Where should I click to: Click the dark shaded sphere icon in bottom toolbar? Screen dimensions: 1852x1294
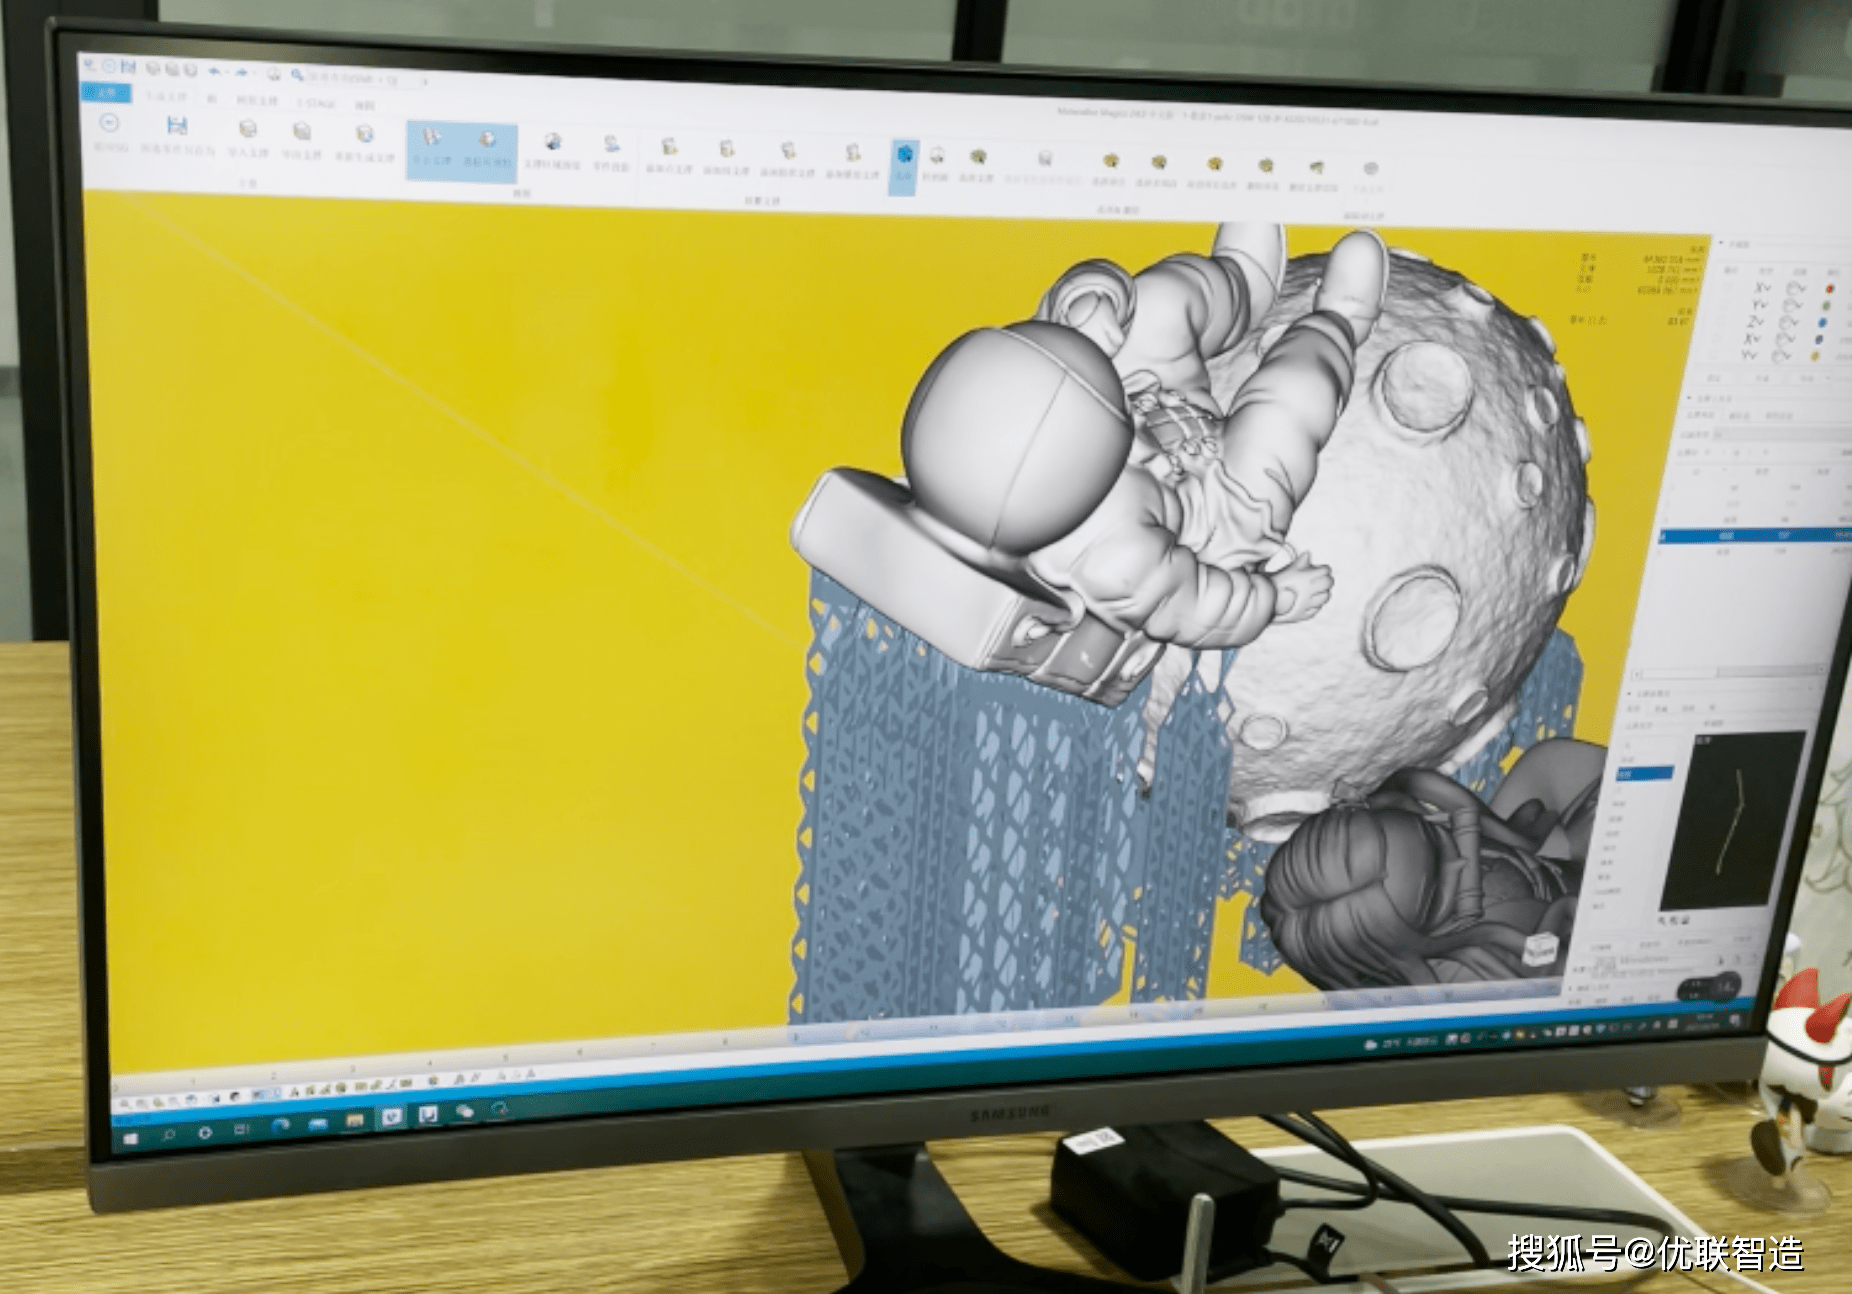[235, 1096]
